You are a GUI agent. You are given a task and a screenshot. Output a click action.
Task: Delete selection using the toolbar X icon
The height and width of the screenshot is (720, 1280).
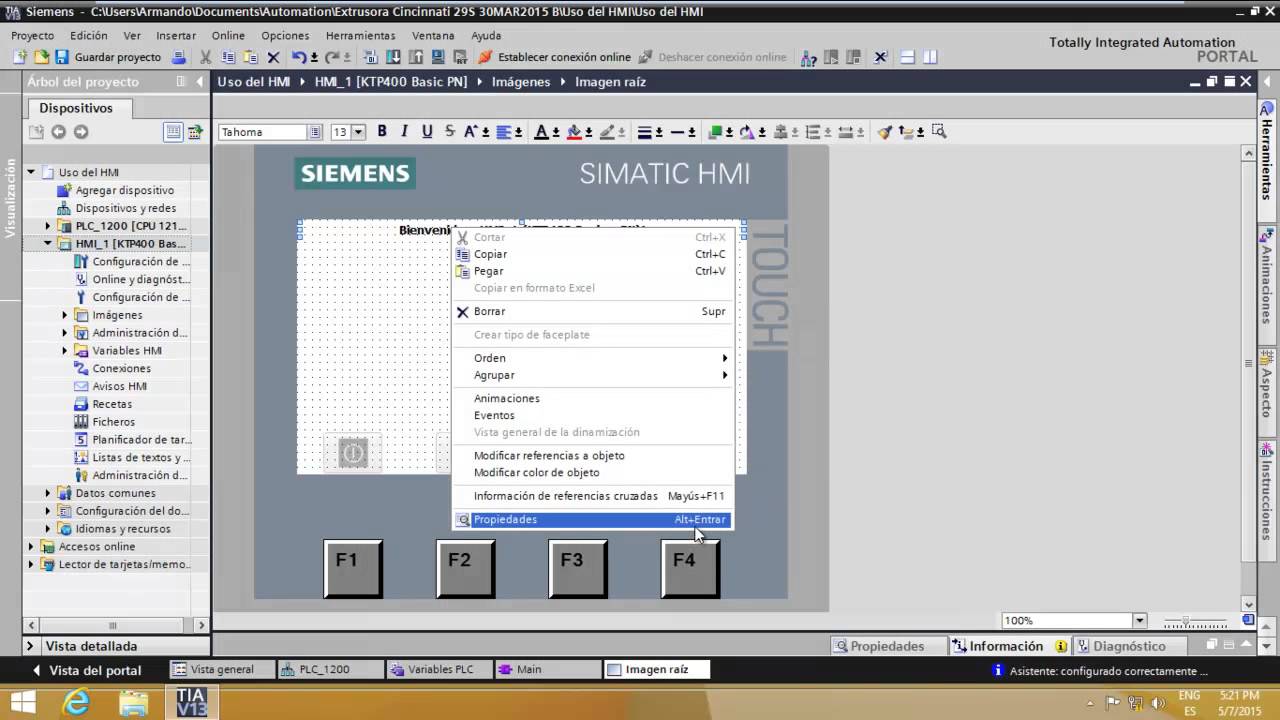(273, 57)
